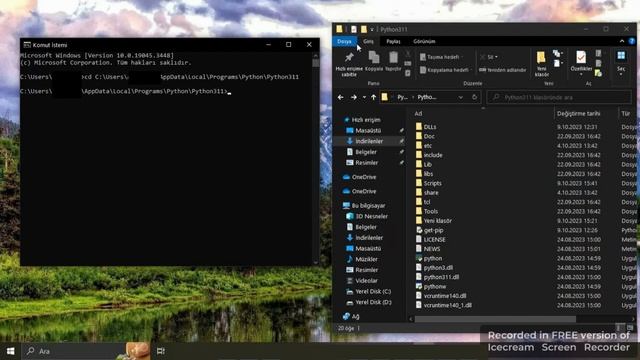
Task: Click the blue help question mark icon
Action: [x=631, y=41]
